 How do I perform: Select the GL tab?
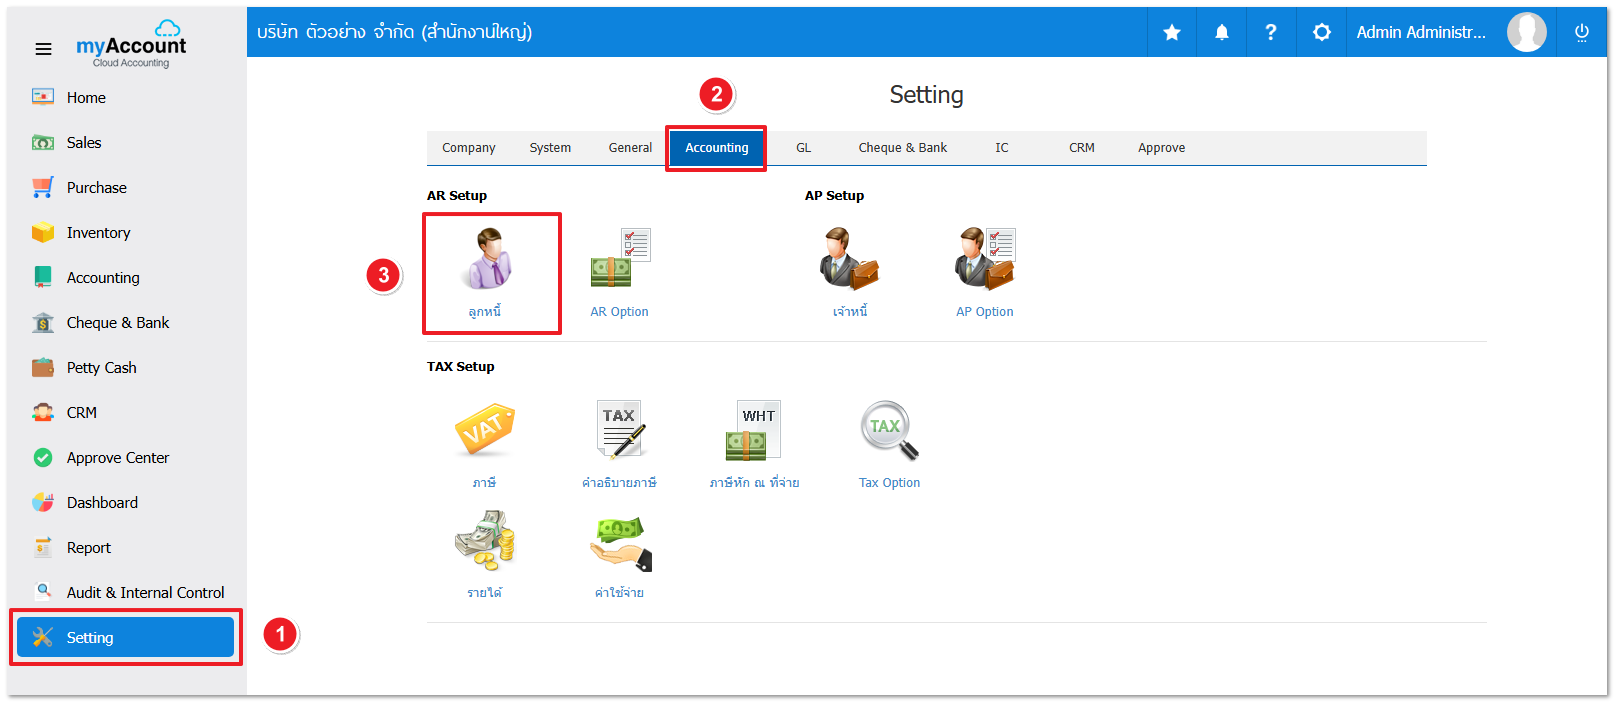click(803, 148)
